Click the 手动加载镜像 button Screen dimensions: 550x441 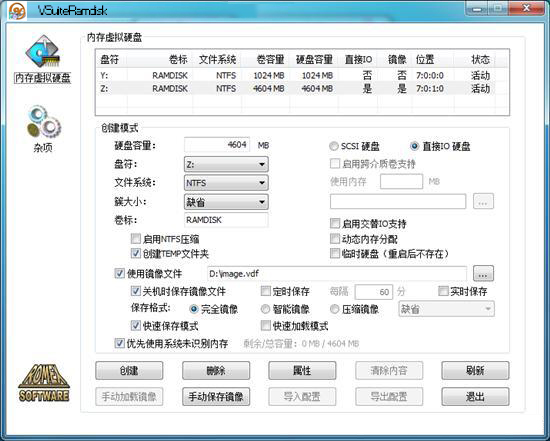tap(129, 397)
